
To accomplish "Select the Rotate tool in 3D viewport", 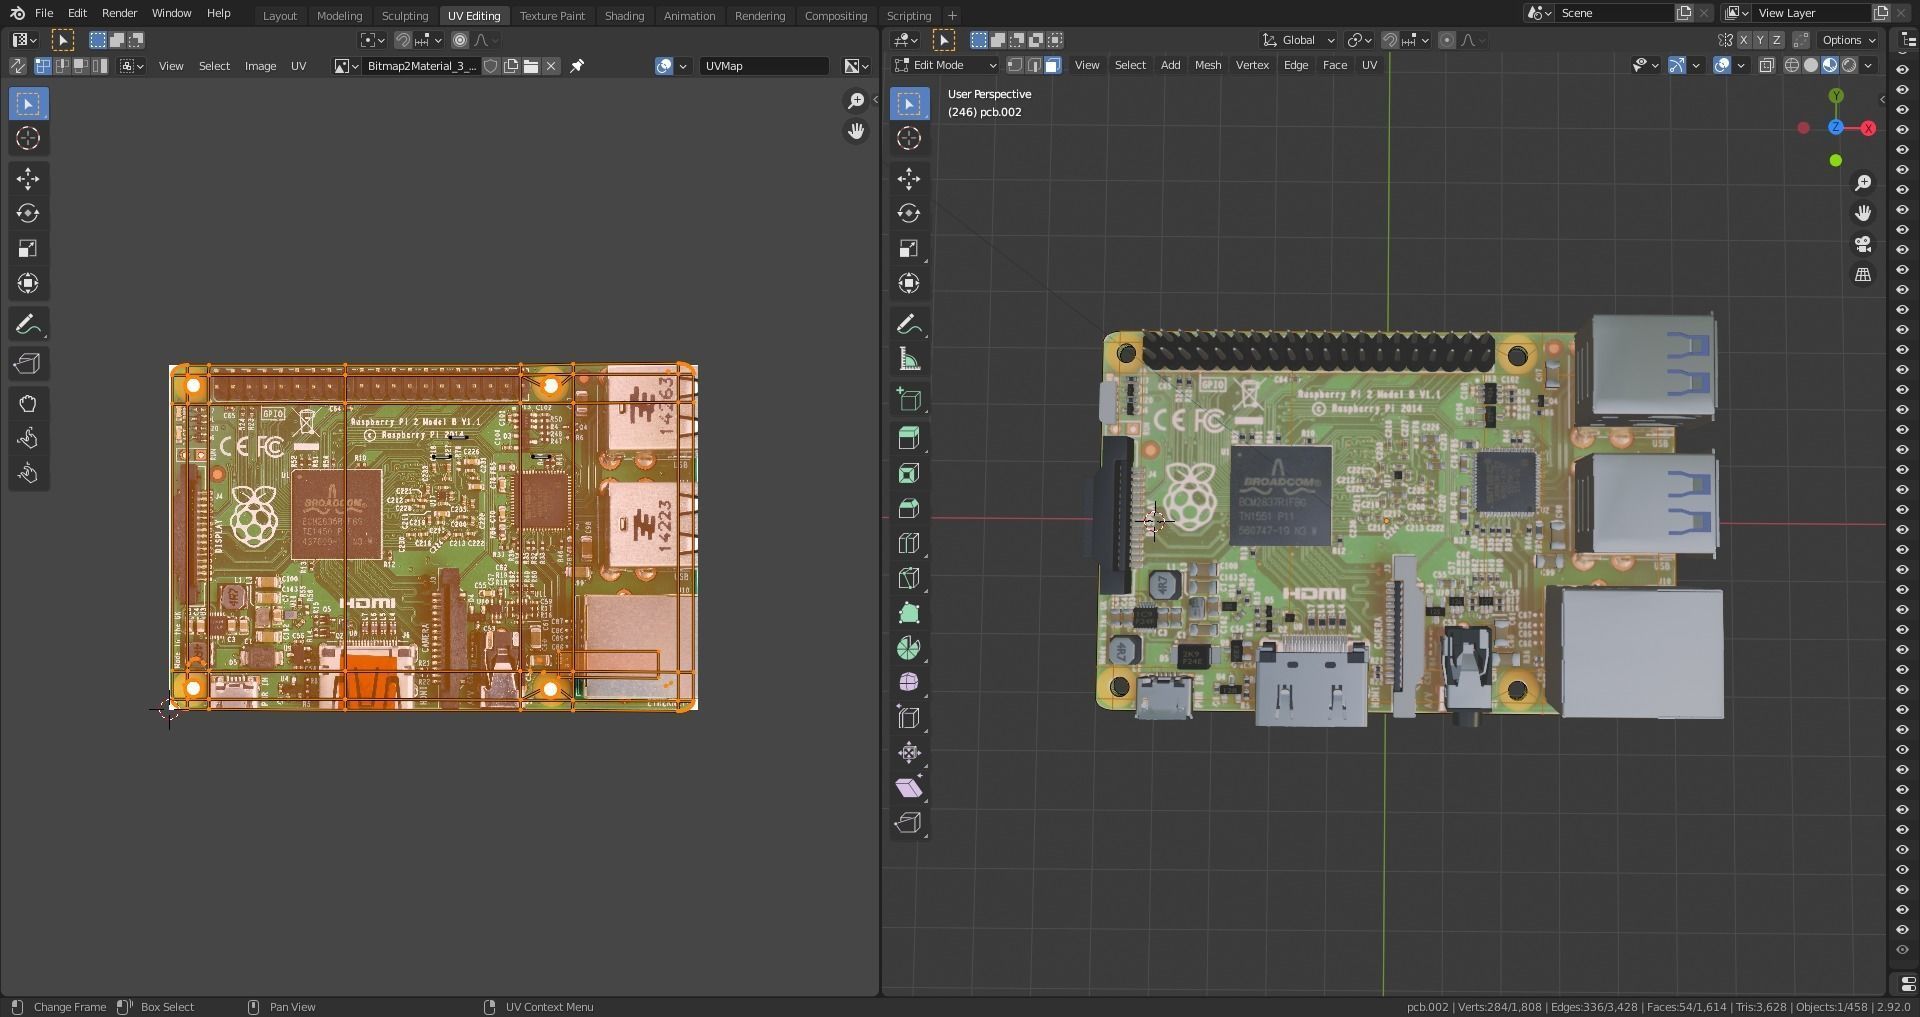I will click(909, 213).
